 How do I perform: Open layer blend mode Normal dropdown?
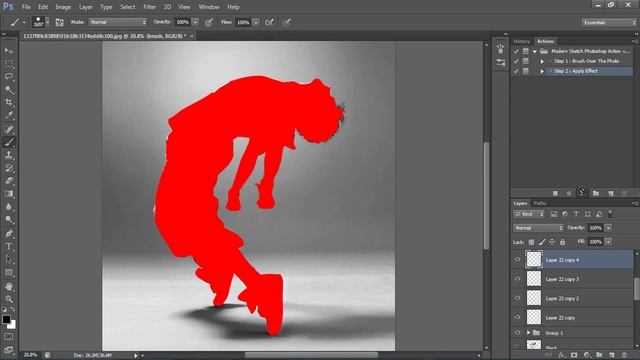click(x=538, y=228)
